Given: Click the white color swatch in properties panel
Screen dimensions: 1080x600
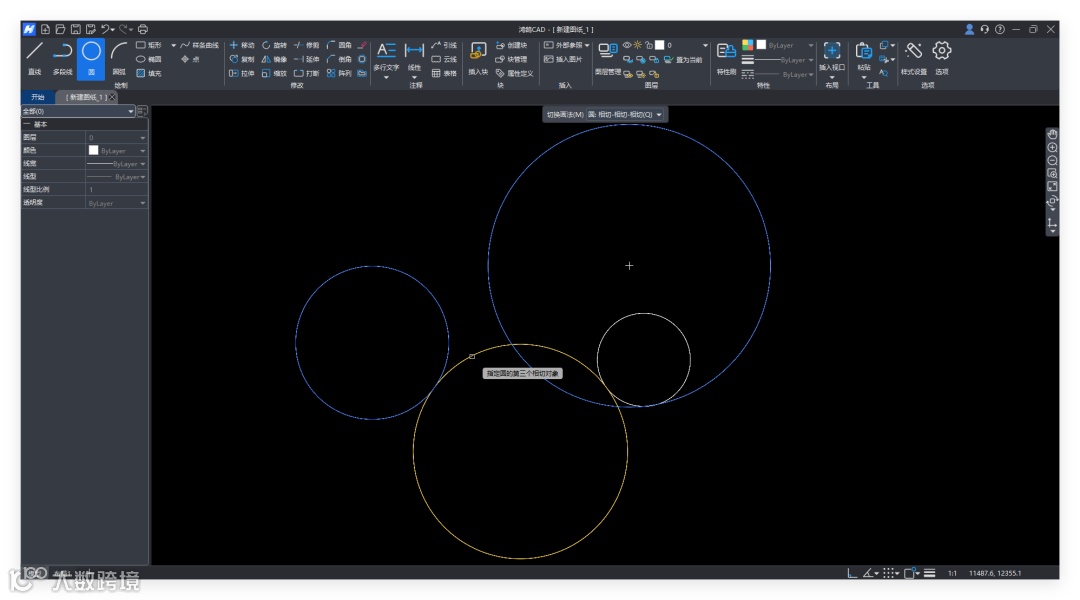Looking at the screenshot, I should coord(94,150).
